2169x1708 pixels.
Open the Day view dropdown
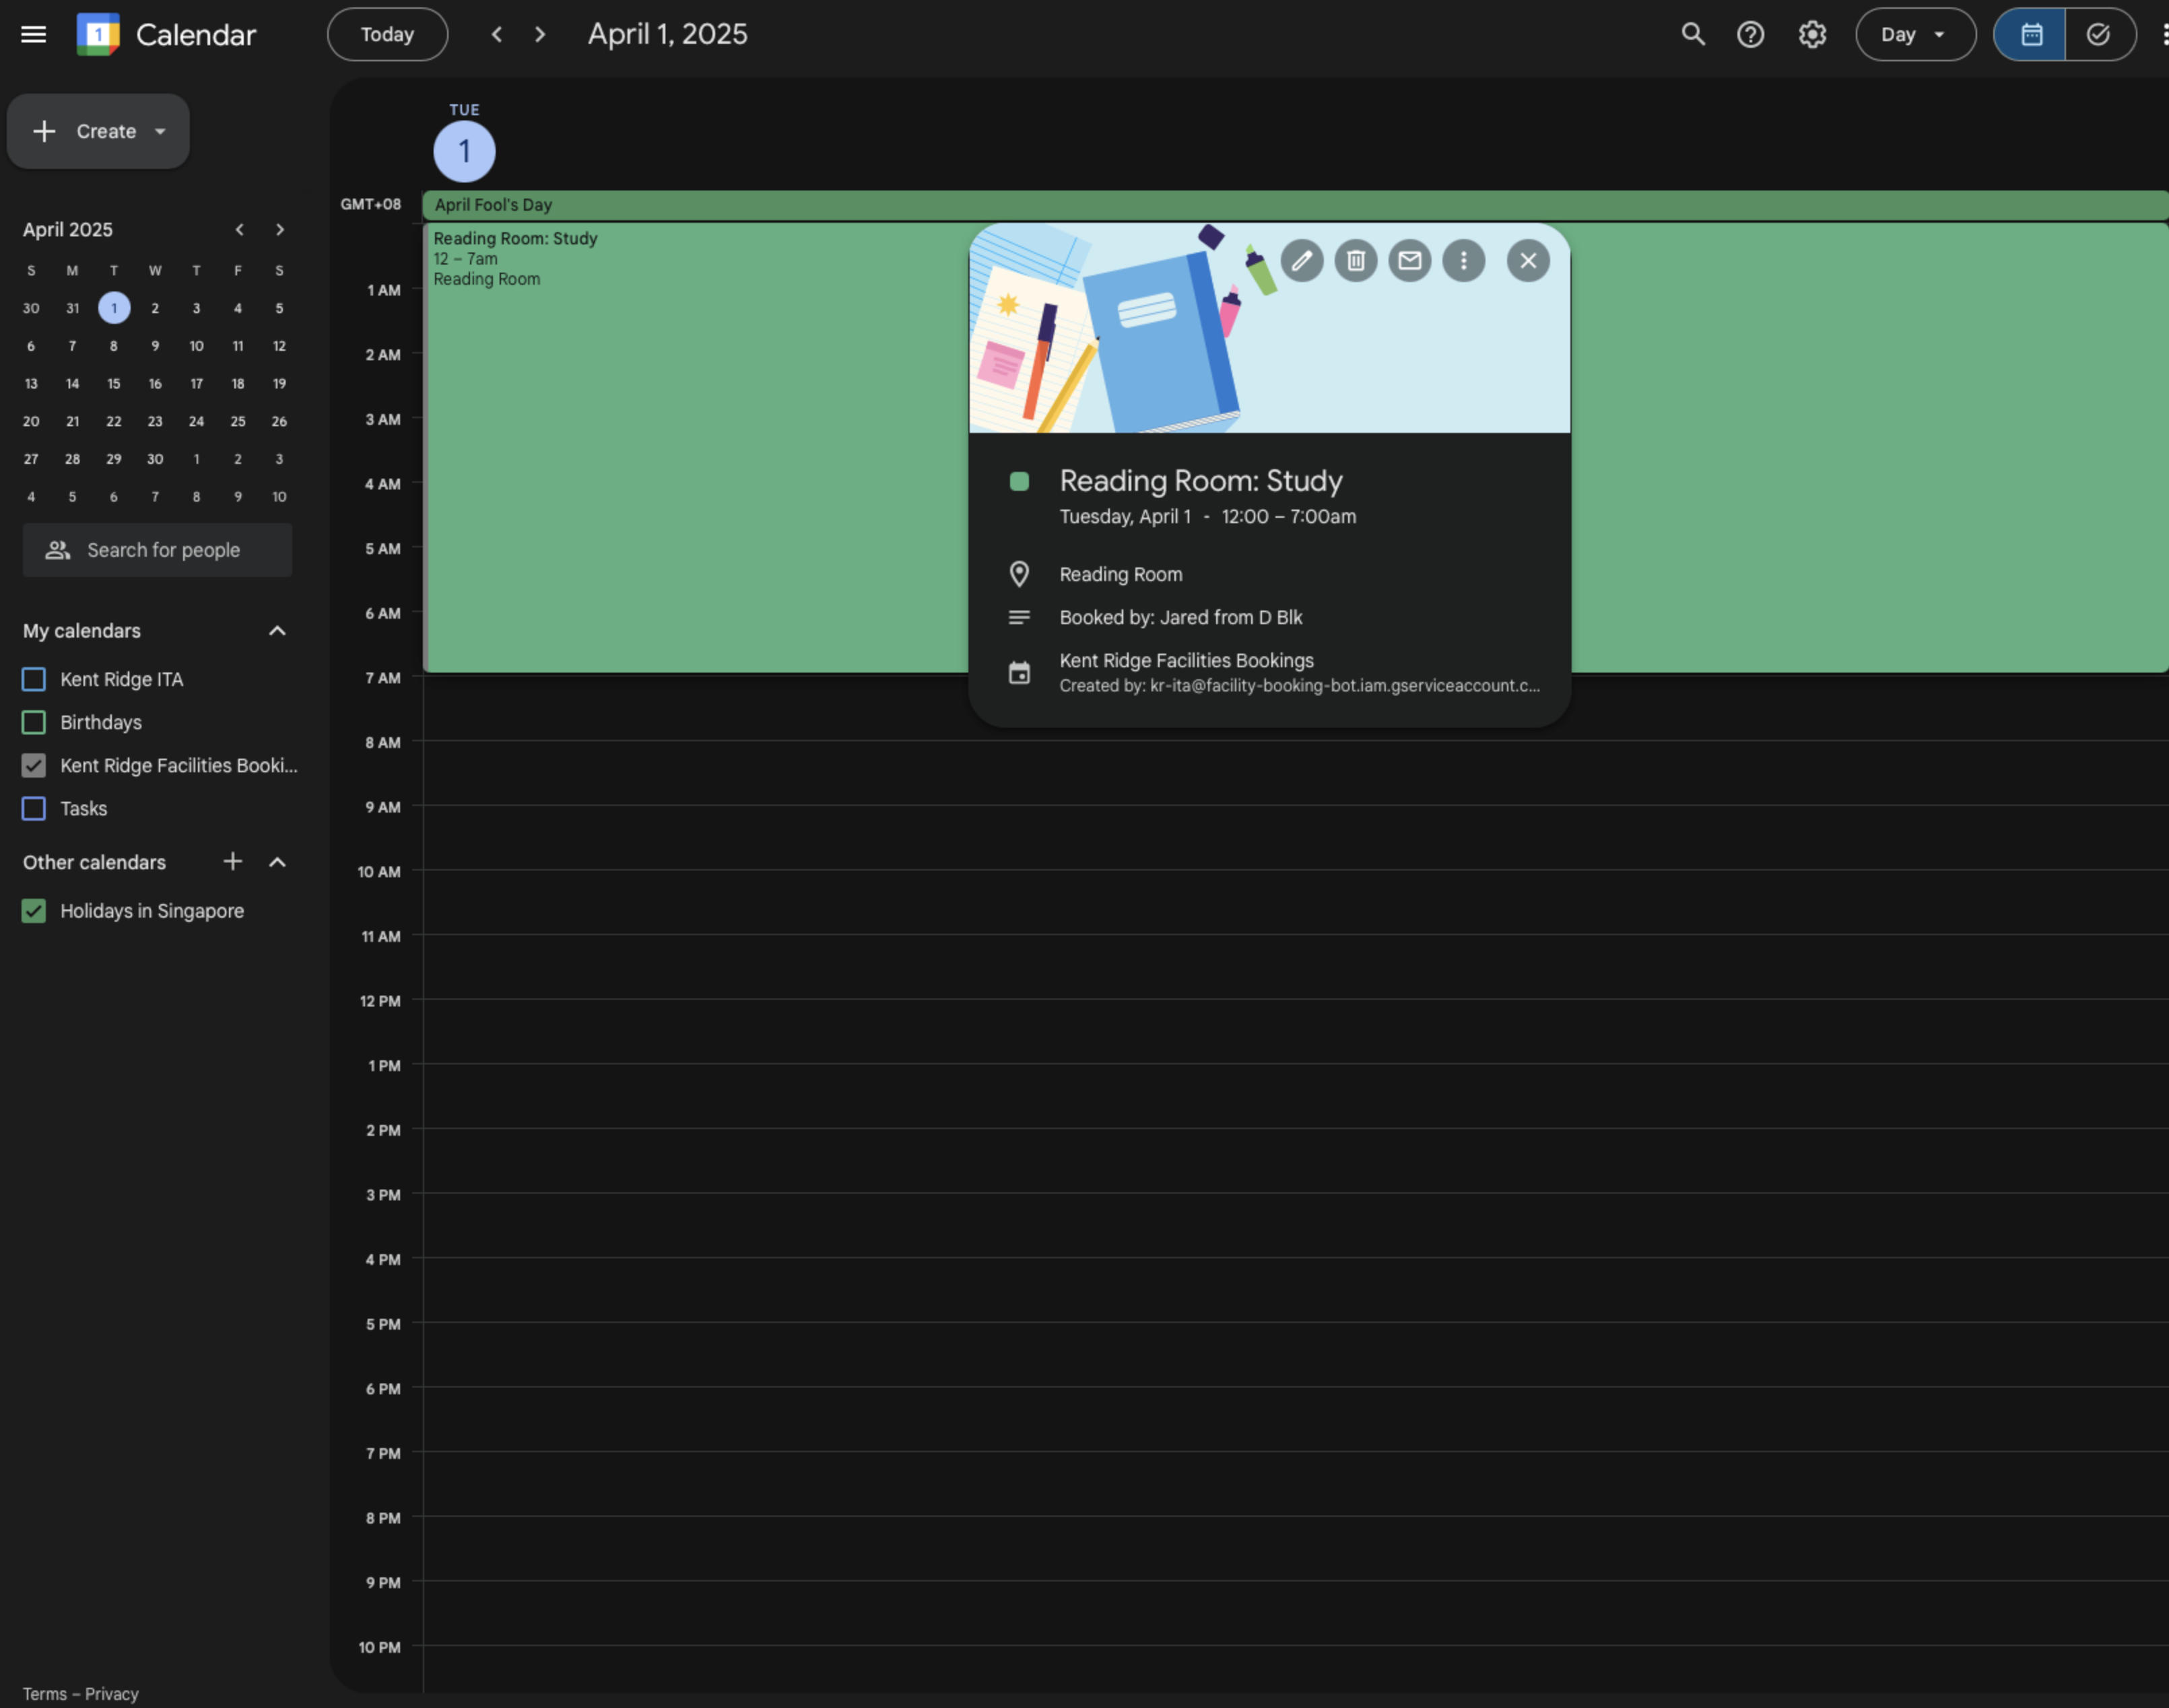[x=1914, y=34]
